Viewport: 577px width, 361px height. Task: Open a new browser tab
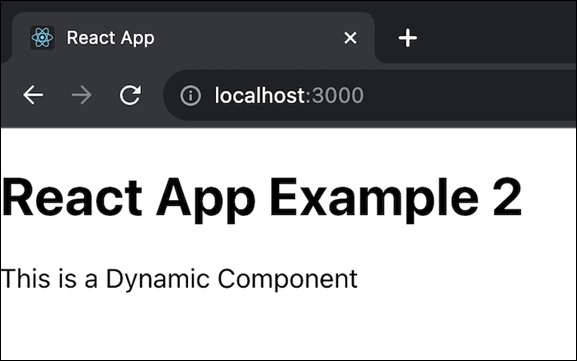tap(408, 38)
